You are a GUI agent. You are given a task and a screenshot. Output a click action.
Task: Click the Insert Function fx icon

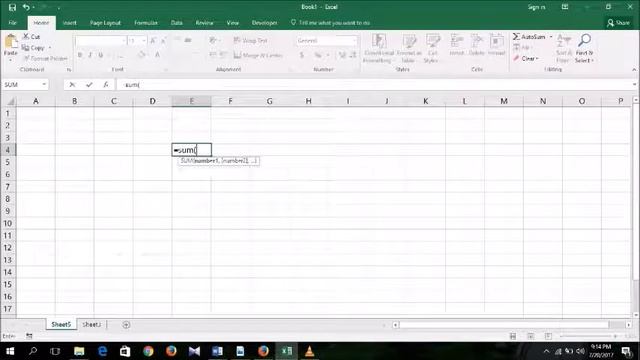(106, 84)
